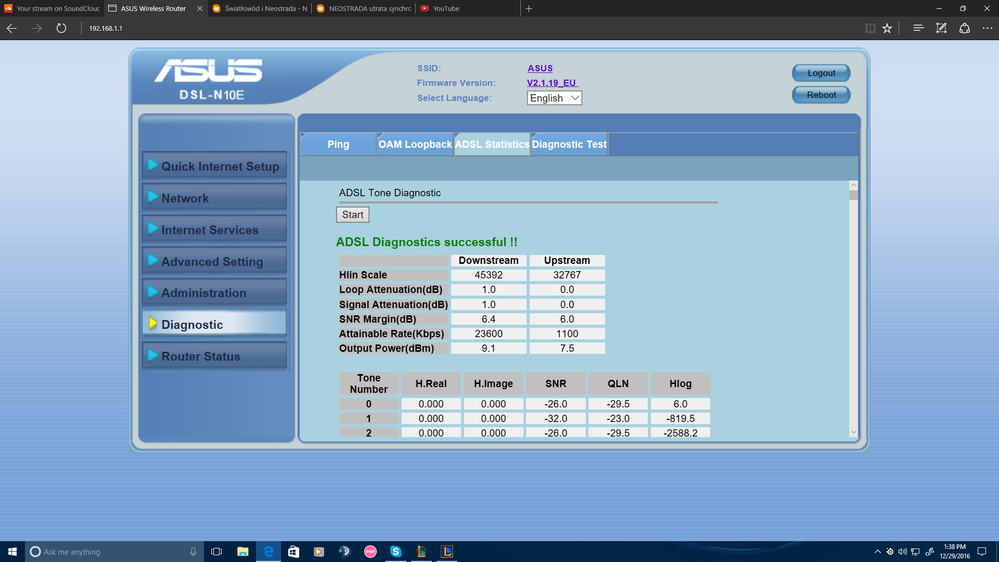This screenshot has width=999, height=562.
Task: Open the Select Language dropdown
Action: 554,98
